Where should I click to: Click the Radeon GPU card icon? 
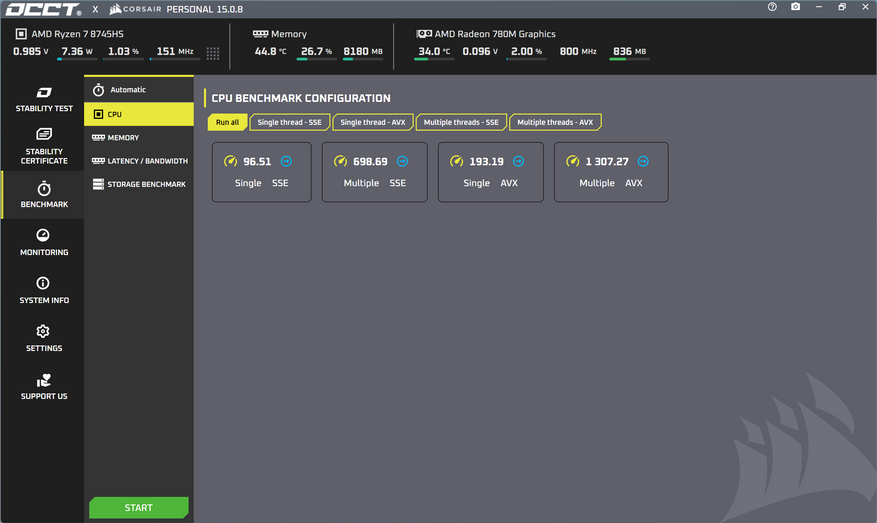point(424,34)
